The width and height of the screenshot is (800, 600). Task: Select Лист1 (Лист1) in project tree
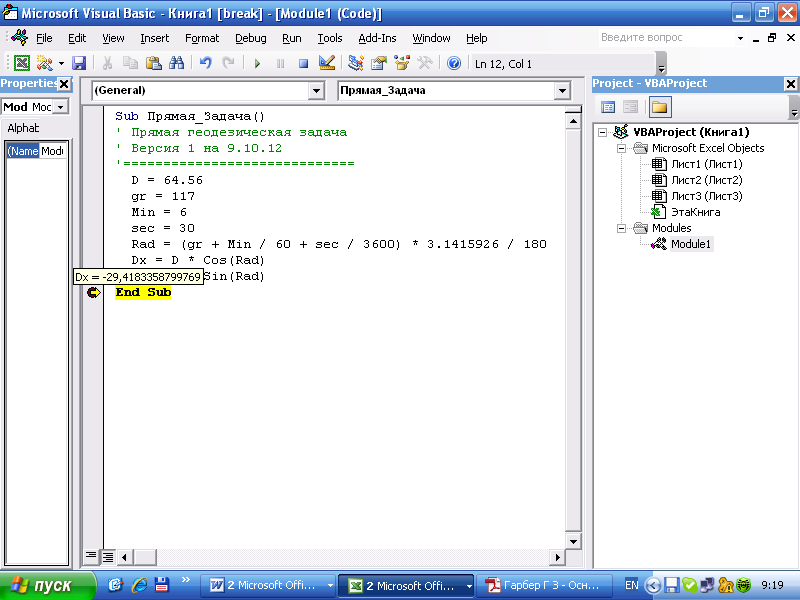(707, 164)
